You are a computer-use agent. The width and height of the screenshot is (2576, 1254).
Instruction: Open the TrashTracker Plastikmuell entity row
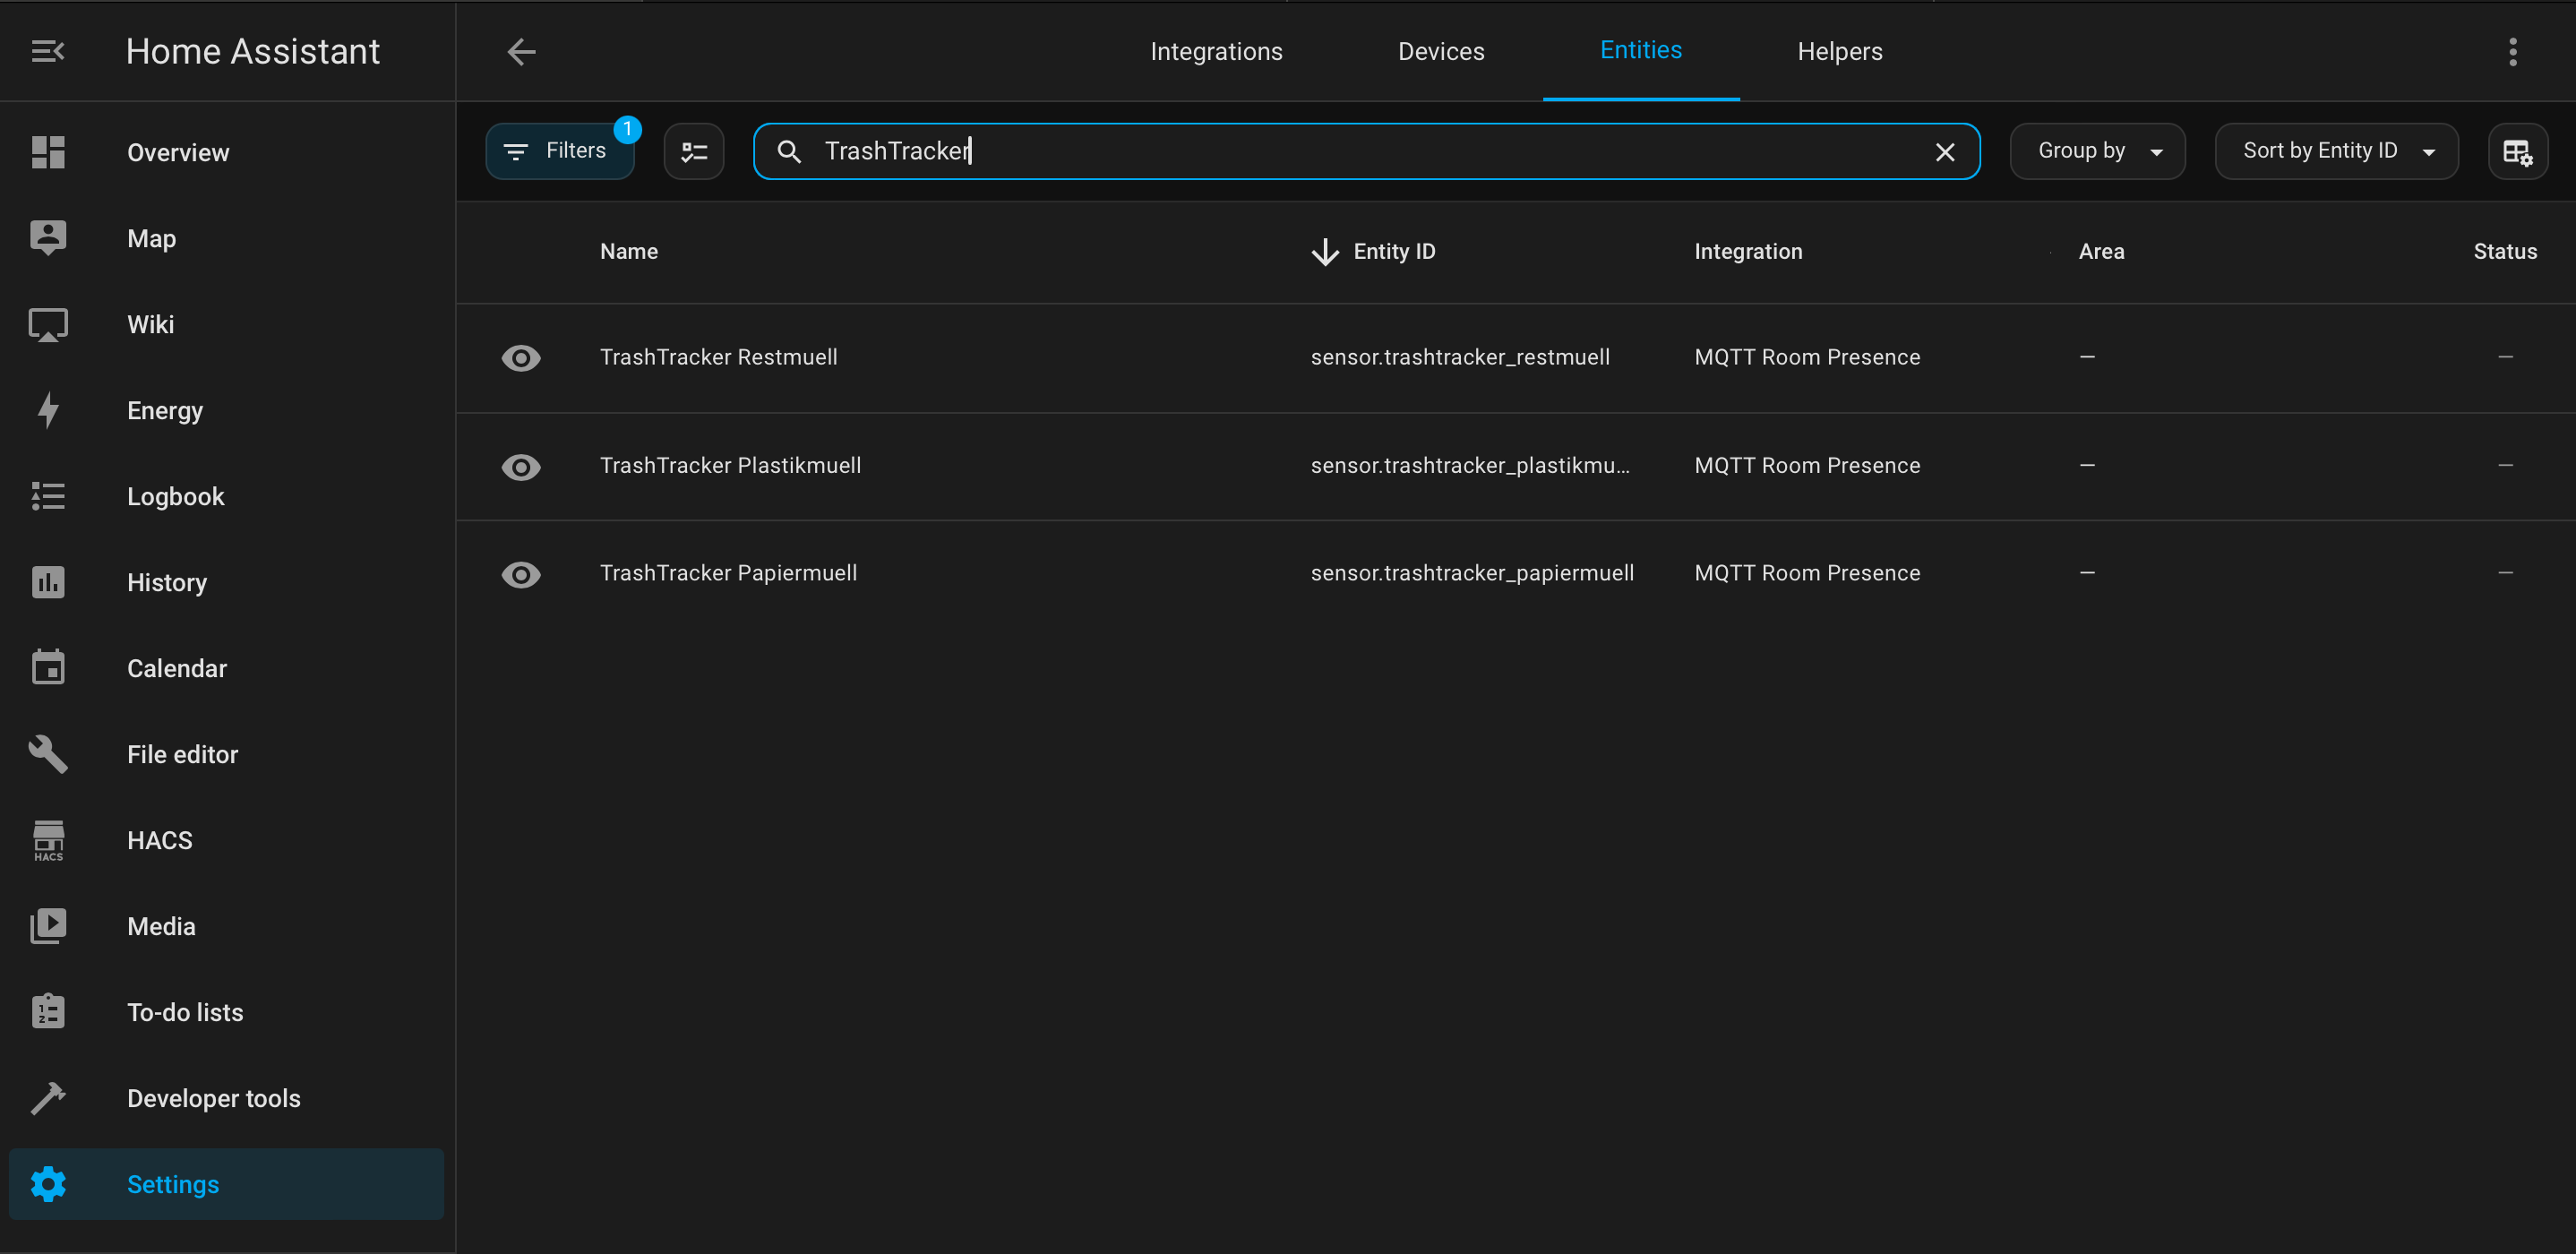tap(1516, 466)
